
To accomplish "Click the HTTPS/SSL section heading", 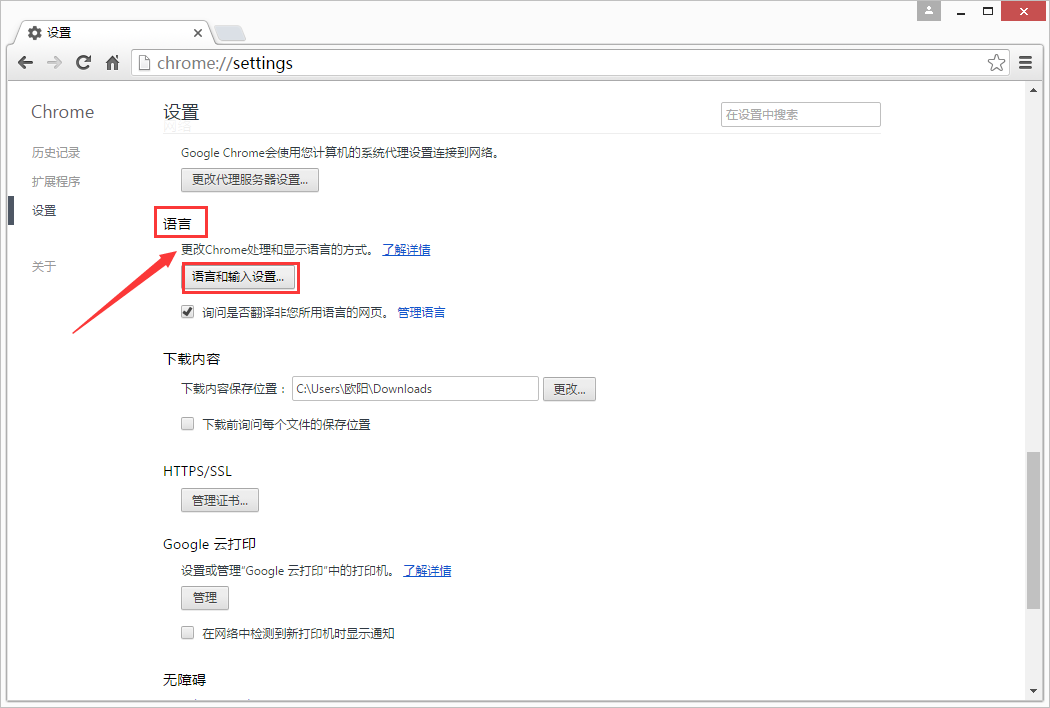I will click(198, 472).
